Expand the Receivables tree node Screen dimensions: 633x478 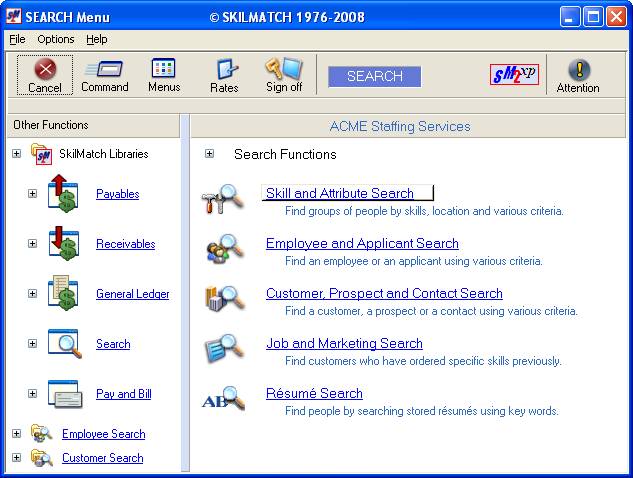[x=32, y=243]
